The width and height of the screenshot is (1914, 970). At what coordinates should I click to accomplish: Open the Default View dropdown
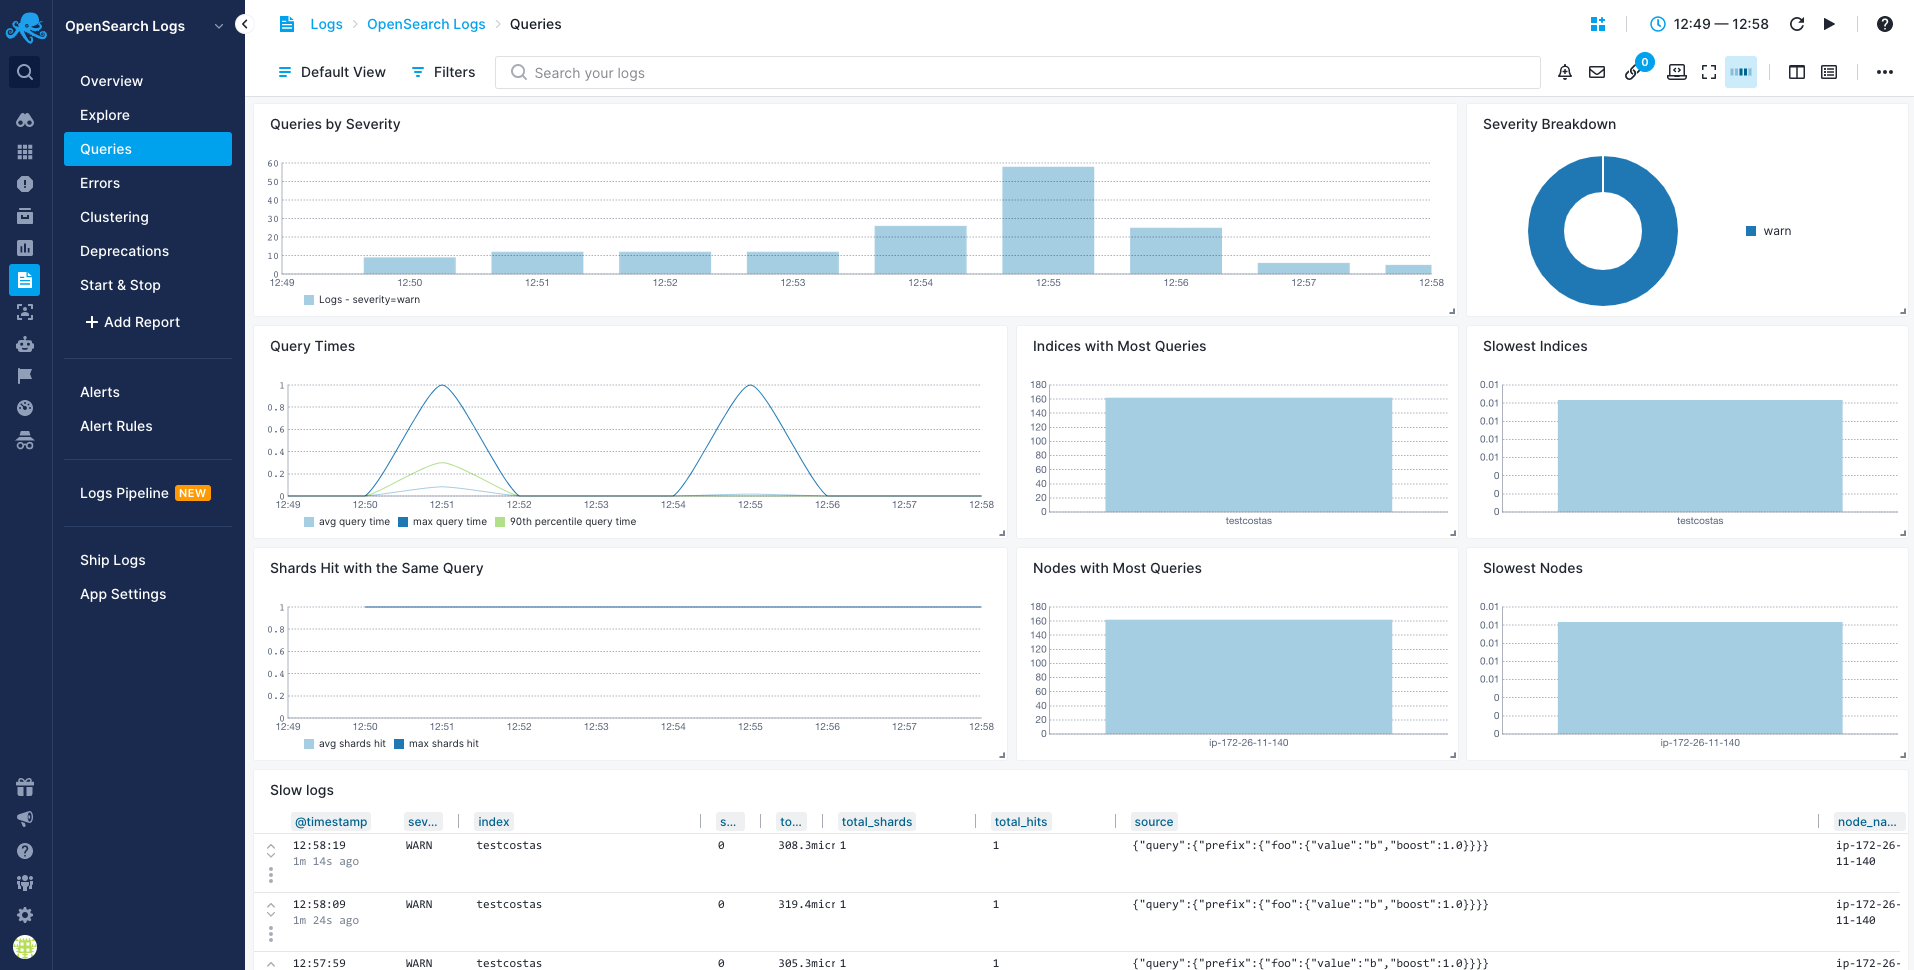pos(331,72)
